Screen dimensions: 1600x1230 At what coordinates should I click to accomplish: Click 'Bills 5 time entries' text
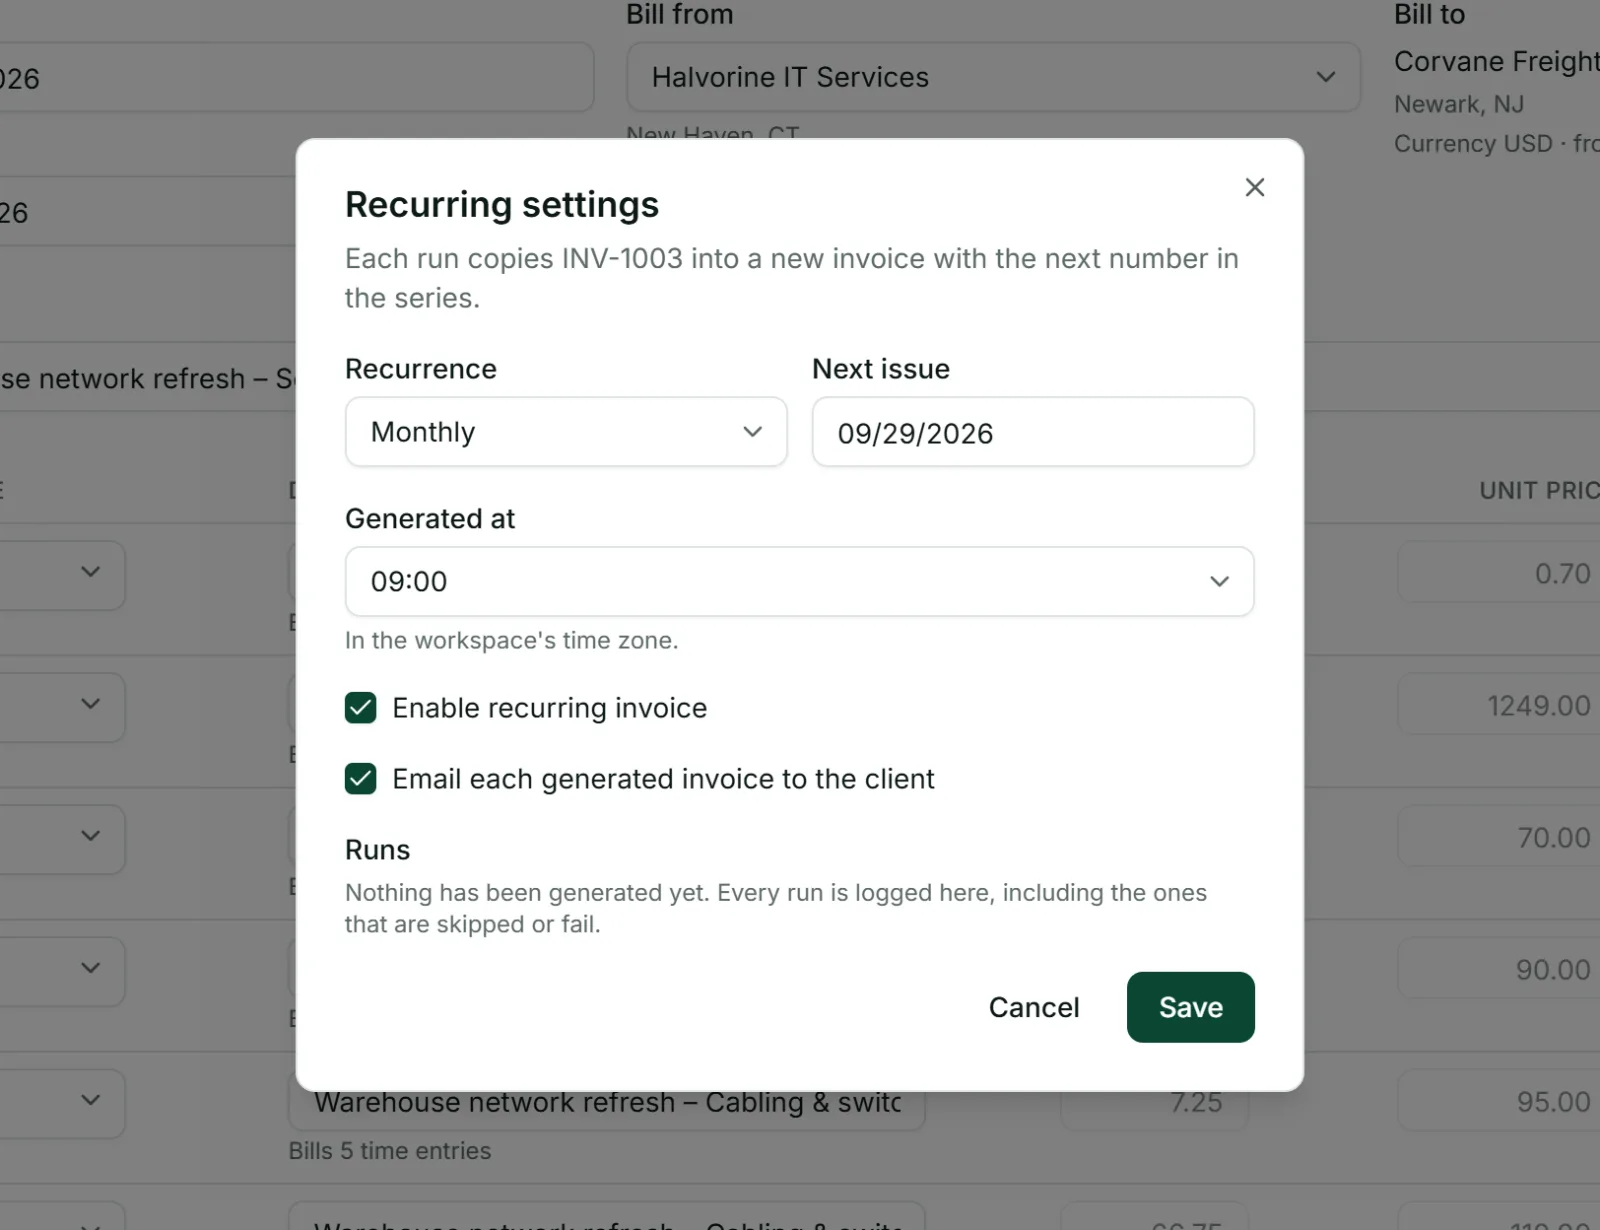pos(390,1151)
